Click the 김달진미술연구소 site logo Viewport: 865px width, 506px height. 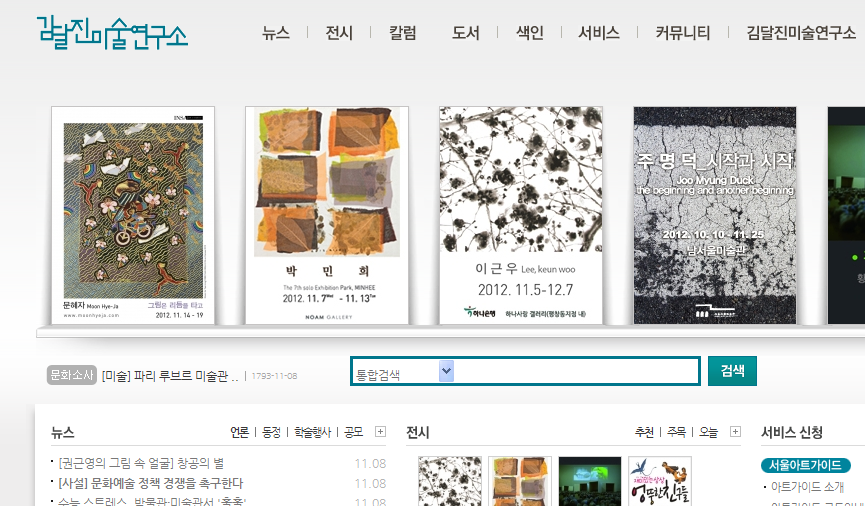click(x=112, y=33)
